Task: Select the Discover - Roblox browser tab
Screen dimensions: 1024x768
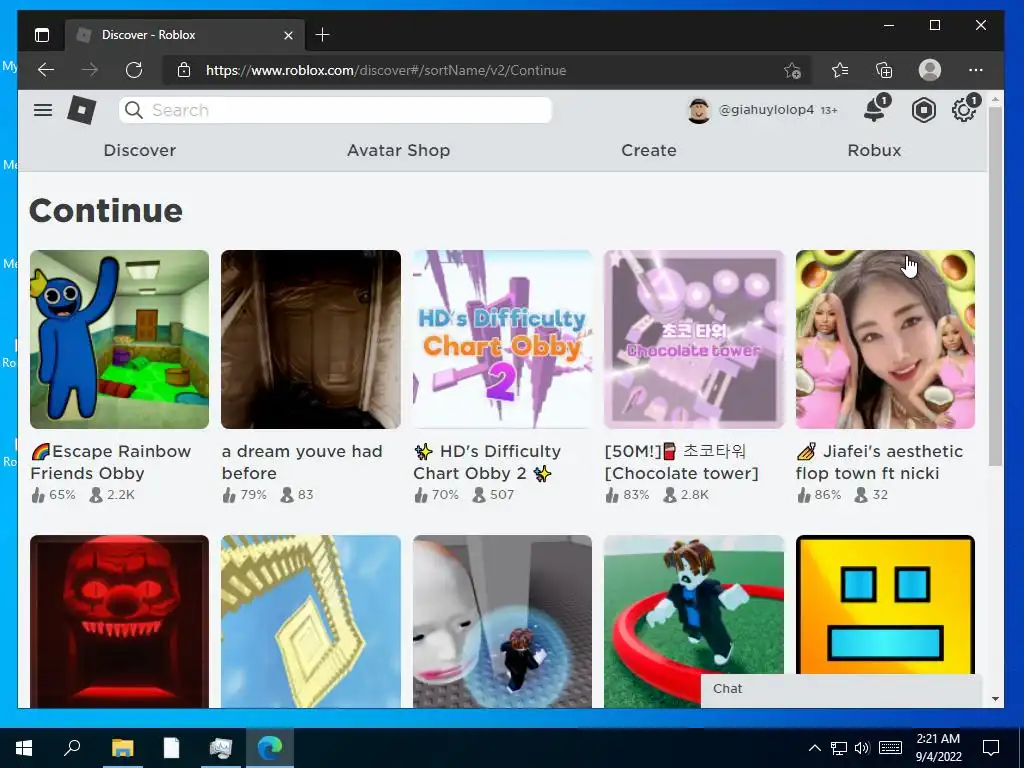Action: [184, 35]
